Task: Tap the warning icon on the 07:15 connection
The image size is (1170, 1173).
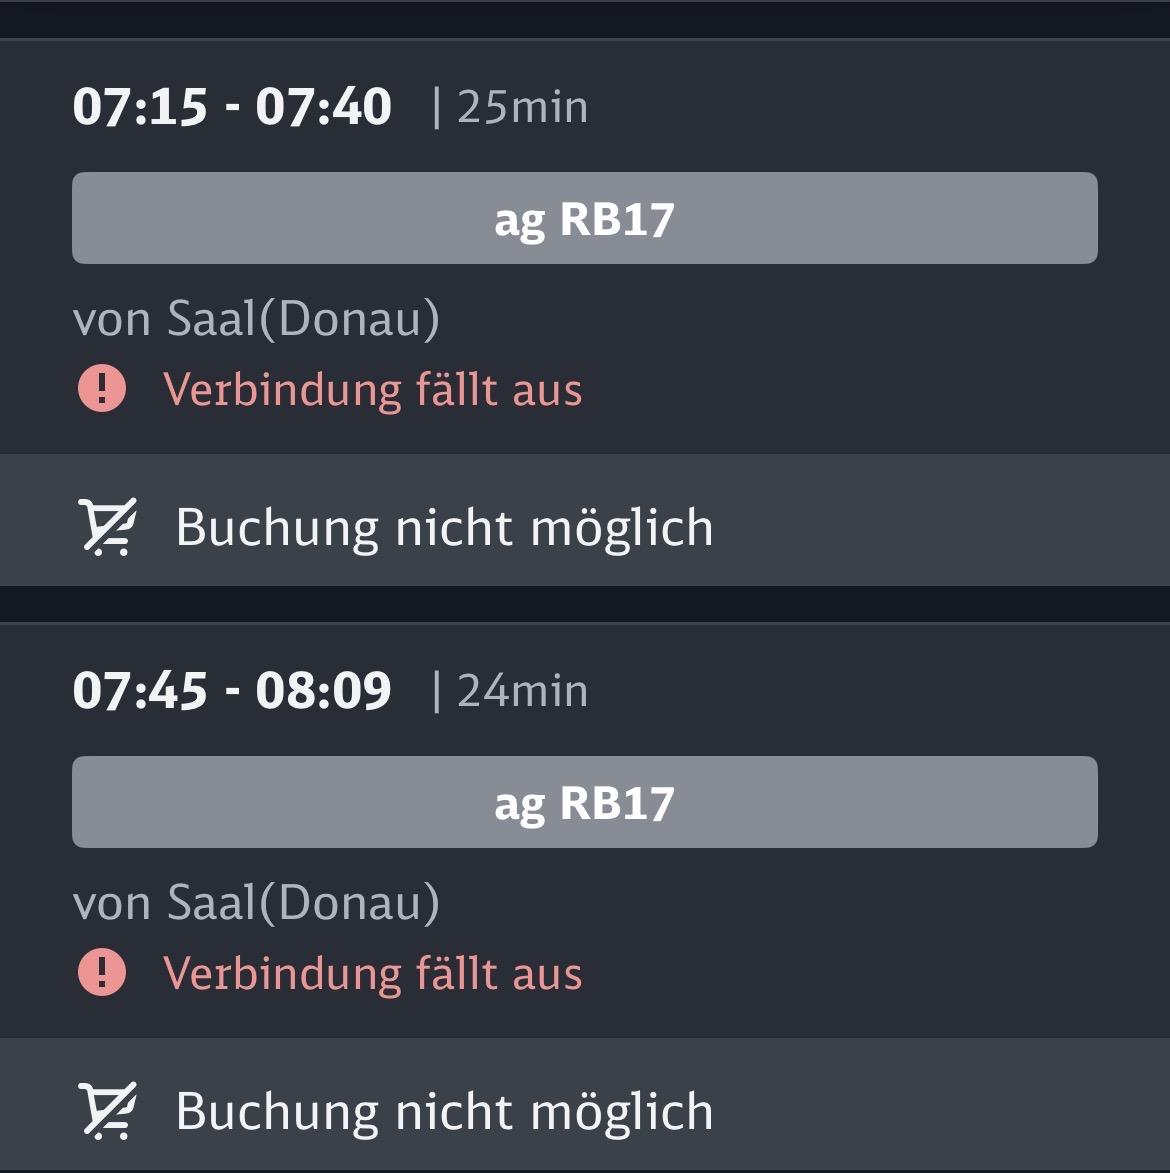Action: [x=102, y=389]
